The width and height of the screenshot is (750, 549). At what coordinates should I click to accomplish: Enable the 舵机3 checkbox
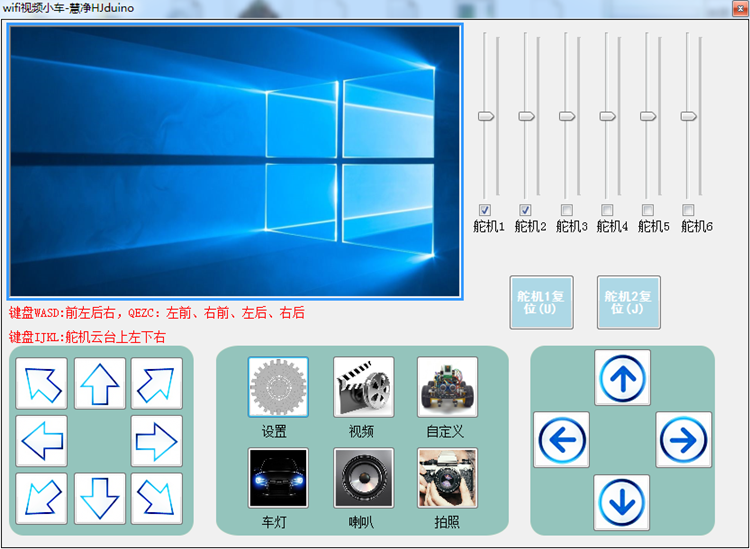coord(566,210)
